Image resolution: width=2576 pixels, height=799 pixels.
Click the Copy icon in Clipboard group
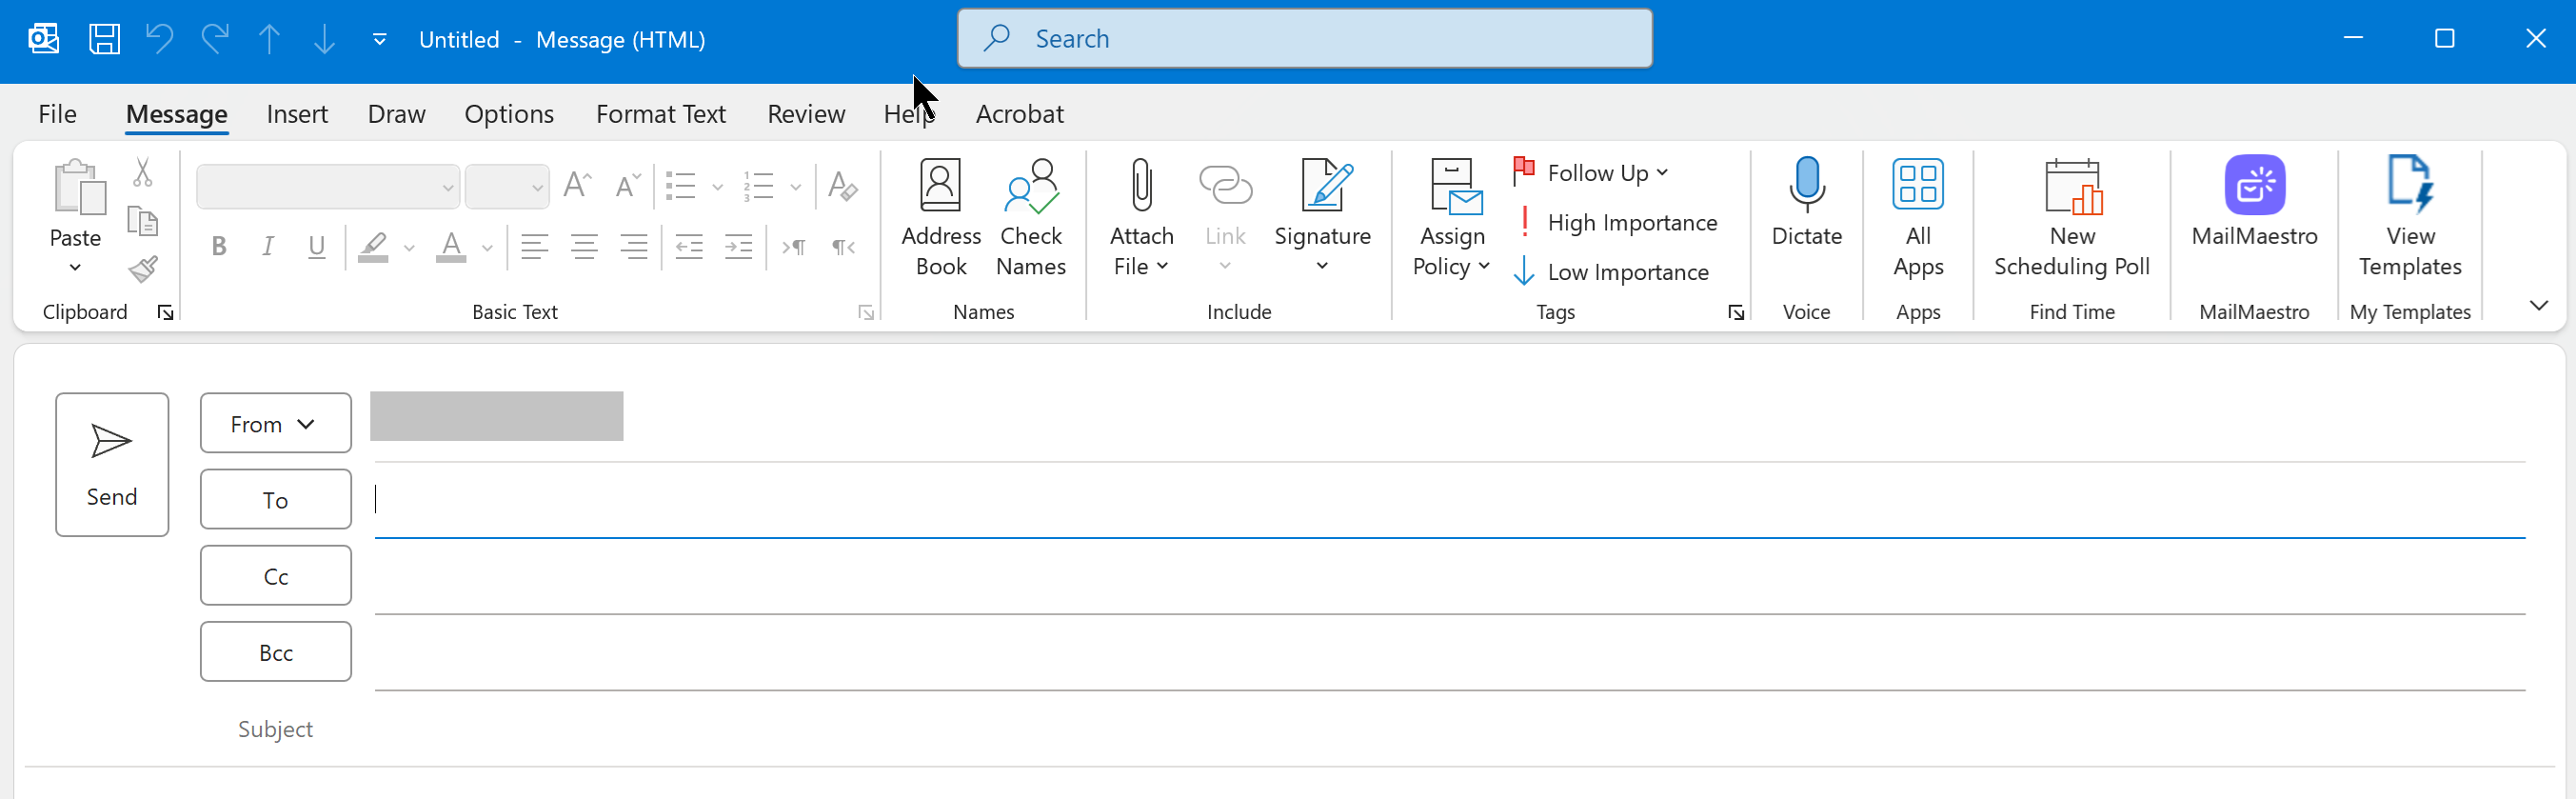(143, 221)
